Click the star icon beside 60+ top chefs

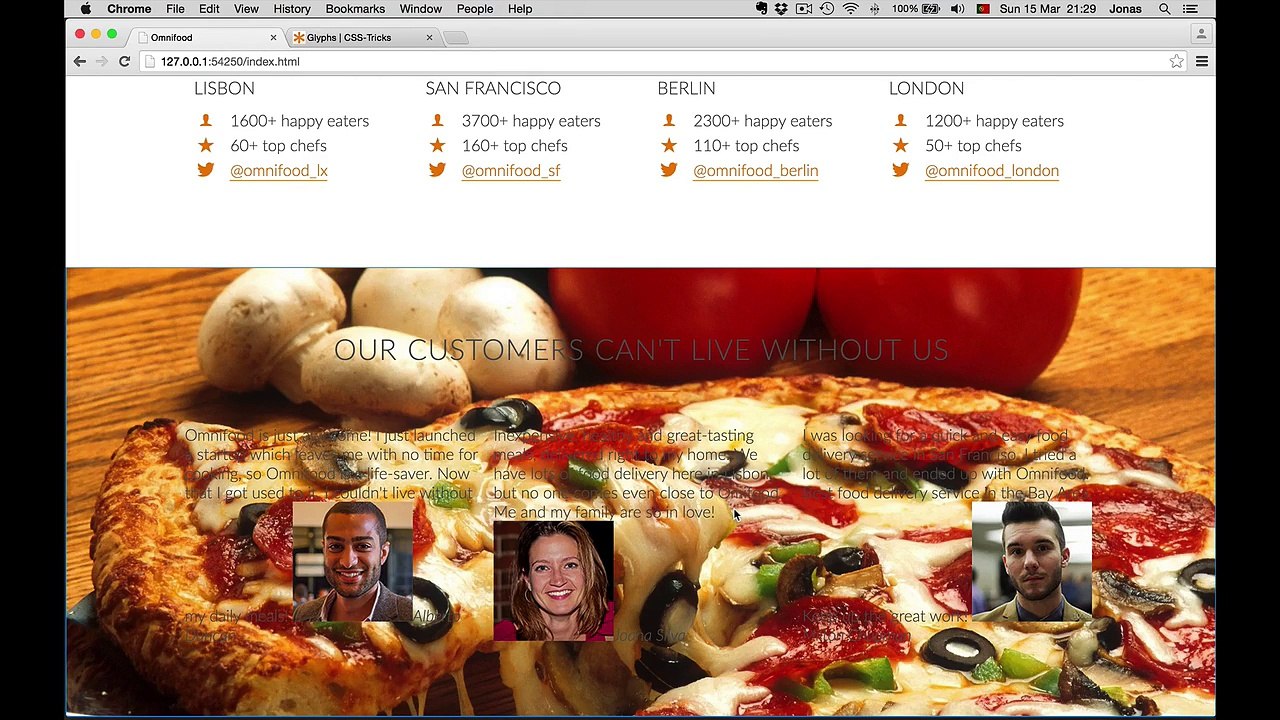click(206, 145)
